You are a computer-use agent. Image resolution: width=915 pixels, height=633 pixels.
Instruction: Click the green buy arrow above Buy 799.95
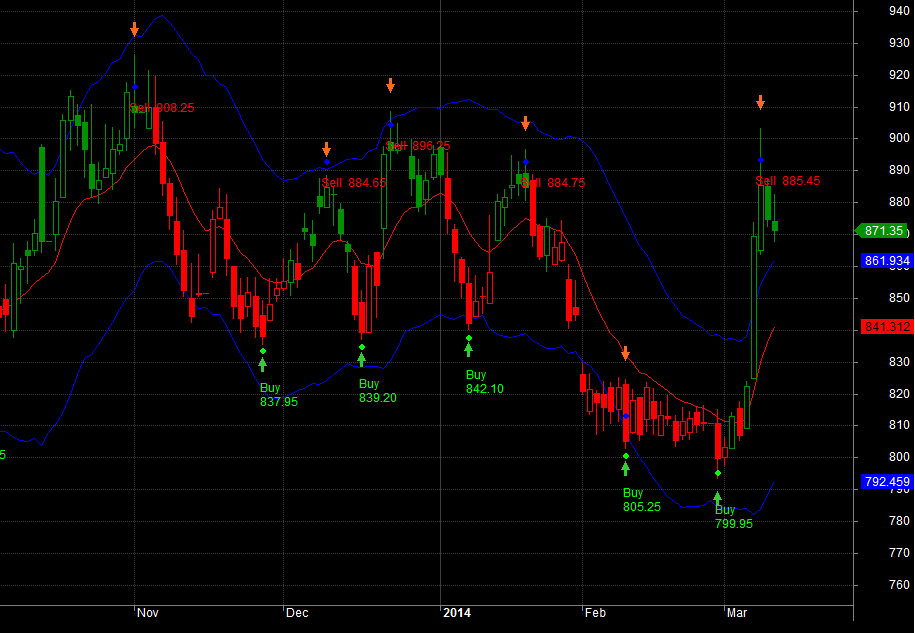click(718, 498)
